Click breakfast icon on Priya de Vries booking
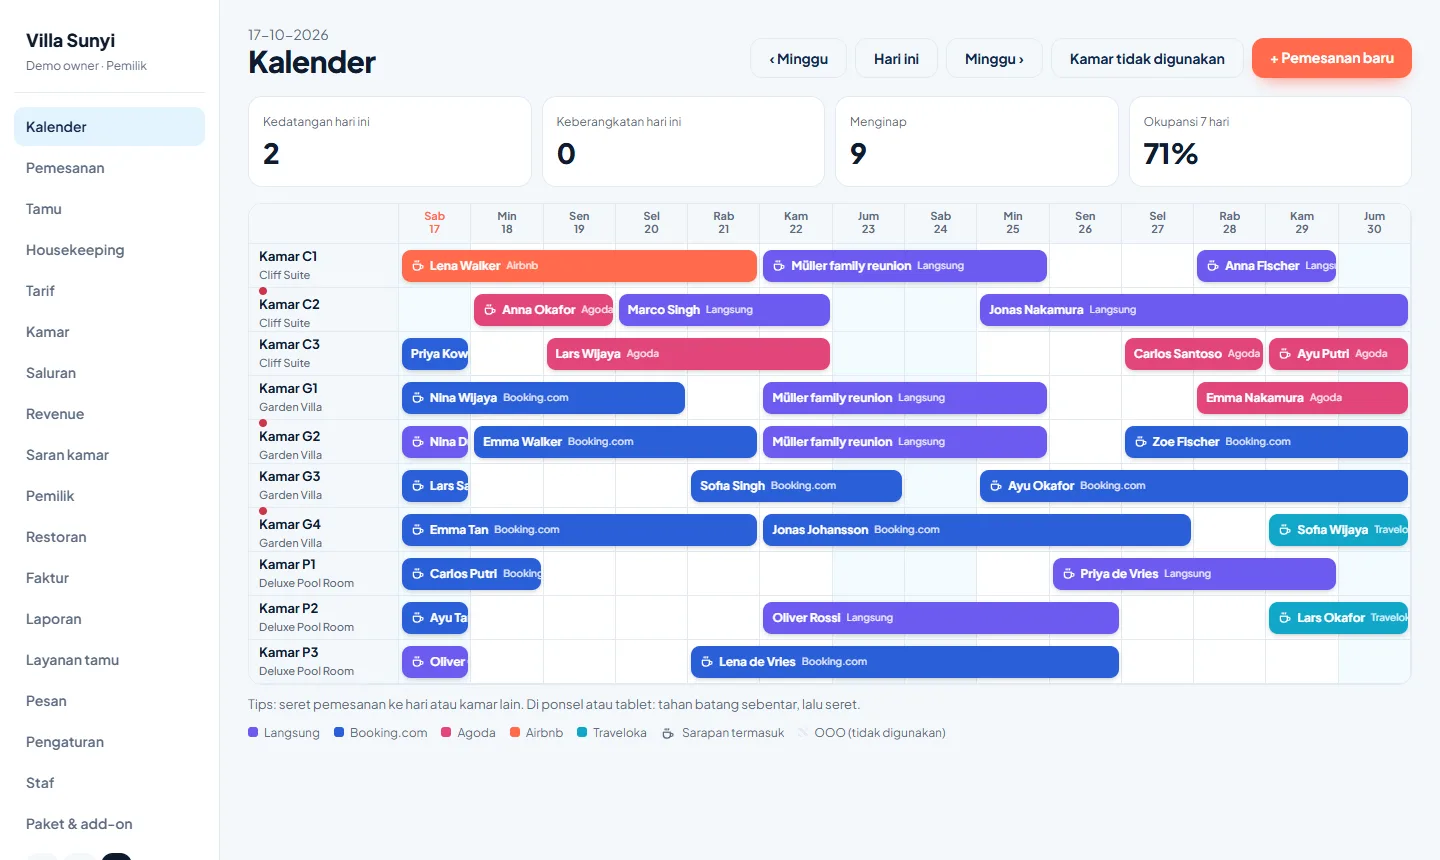Viewport: 1440px width, 860px height. [x=1068, y=574]
